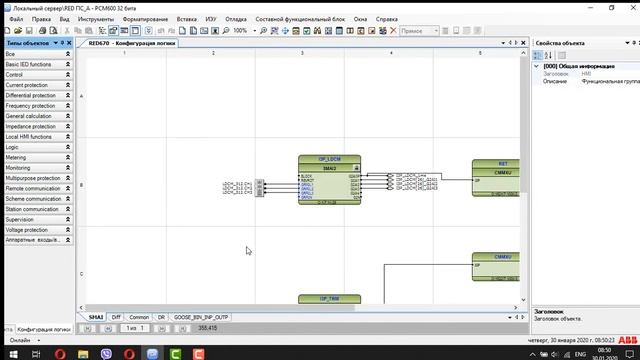Select the Station communication object type
This screenshot has height=360, width=640.
(x=38, y=209)
